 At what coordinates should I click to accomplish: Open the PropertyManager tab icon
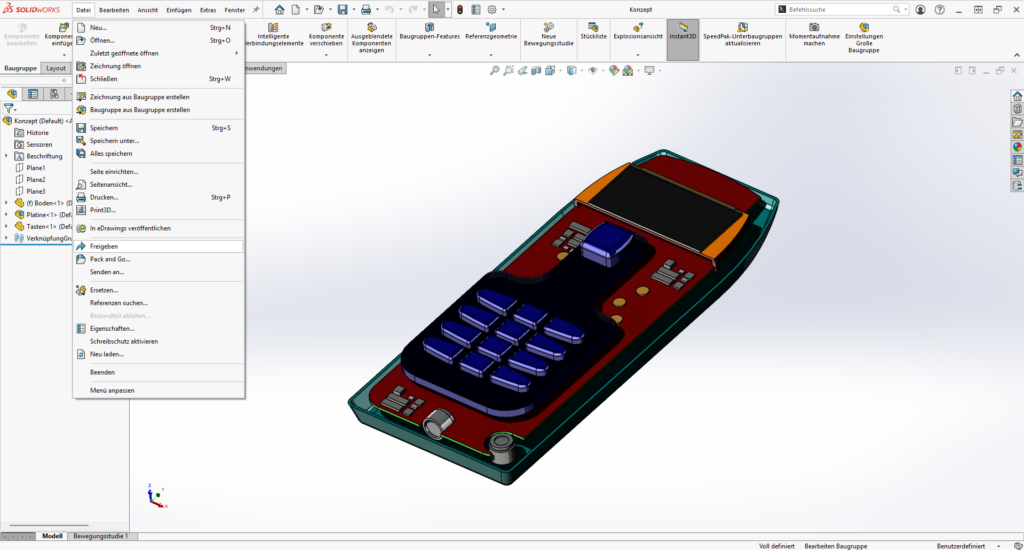coord(33,94)
